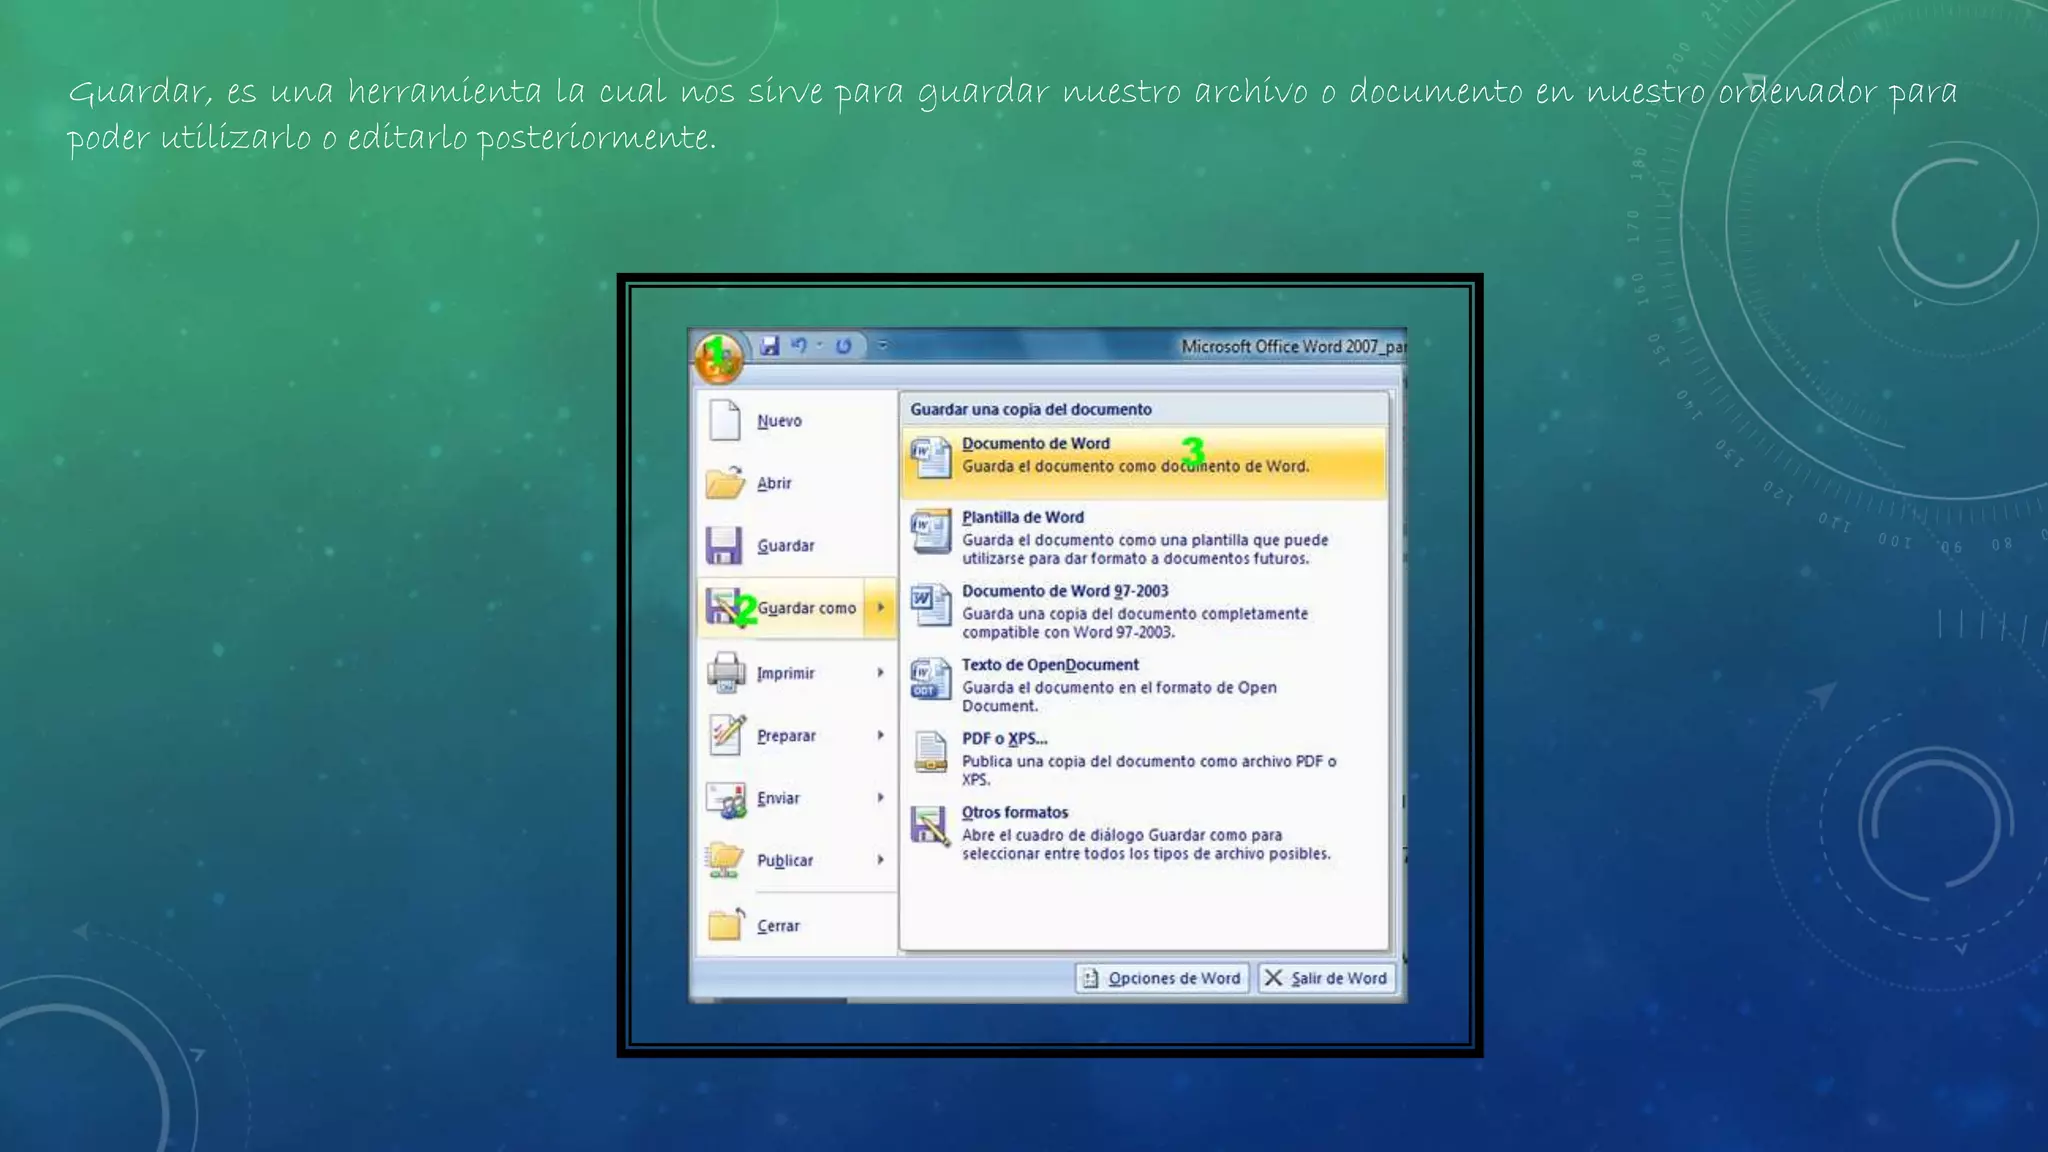Expand the Imprimir submenu arrow
The image size is (2048, 1152).
coord(880,673)
